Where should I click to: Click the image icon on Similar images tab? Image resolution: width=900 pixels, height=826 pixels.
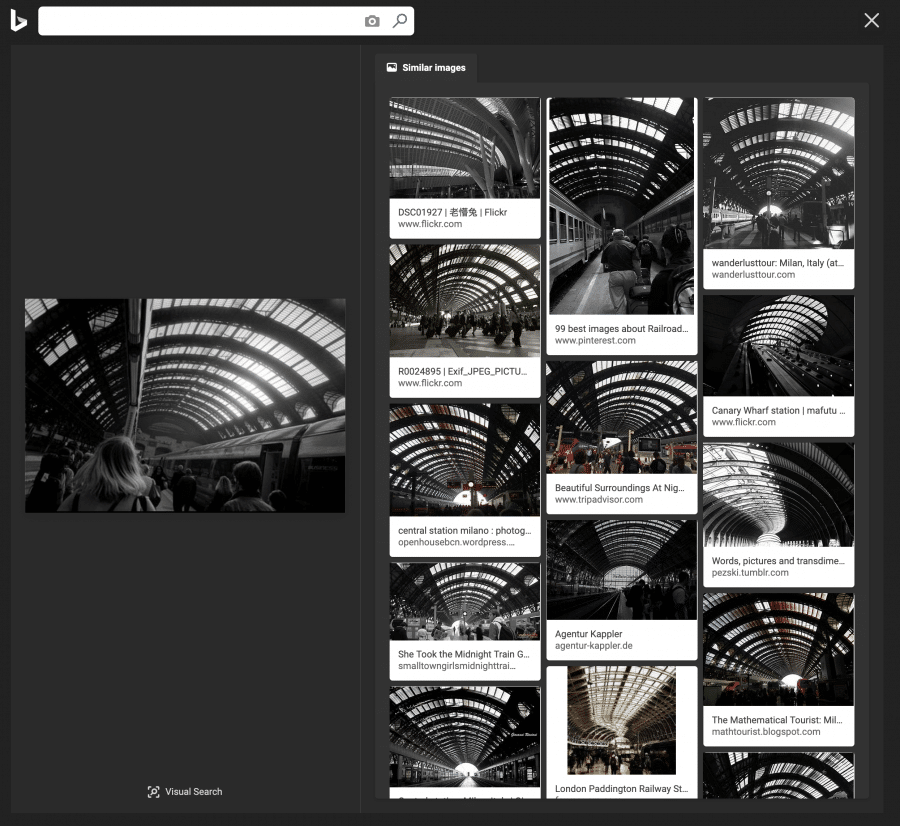[x=390, y=67]
